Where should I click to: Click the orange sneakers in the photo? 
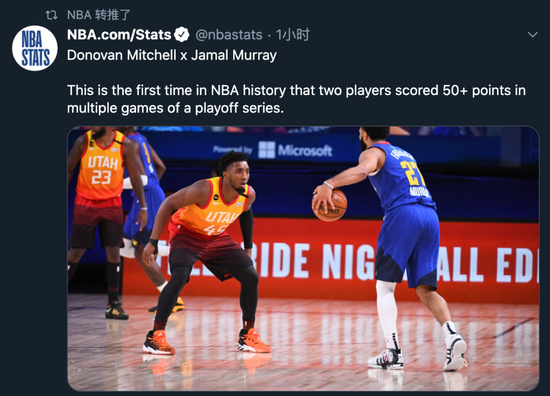[207, 342]
